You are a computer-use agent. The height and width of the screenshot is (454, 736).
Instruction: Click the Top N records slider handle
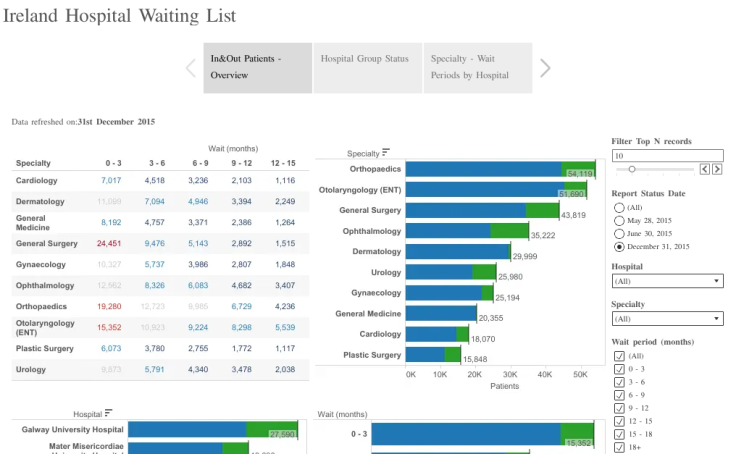tap(632, 169)
